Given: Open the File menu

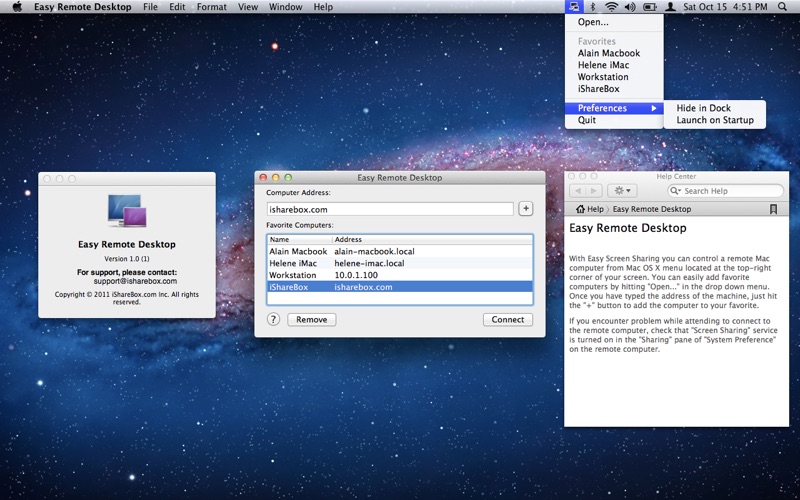Looking at the screenshot, I should [x=150, y=7].
